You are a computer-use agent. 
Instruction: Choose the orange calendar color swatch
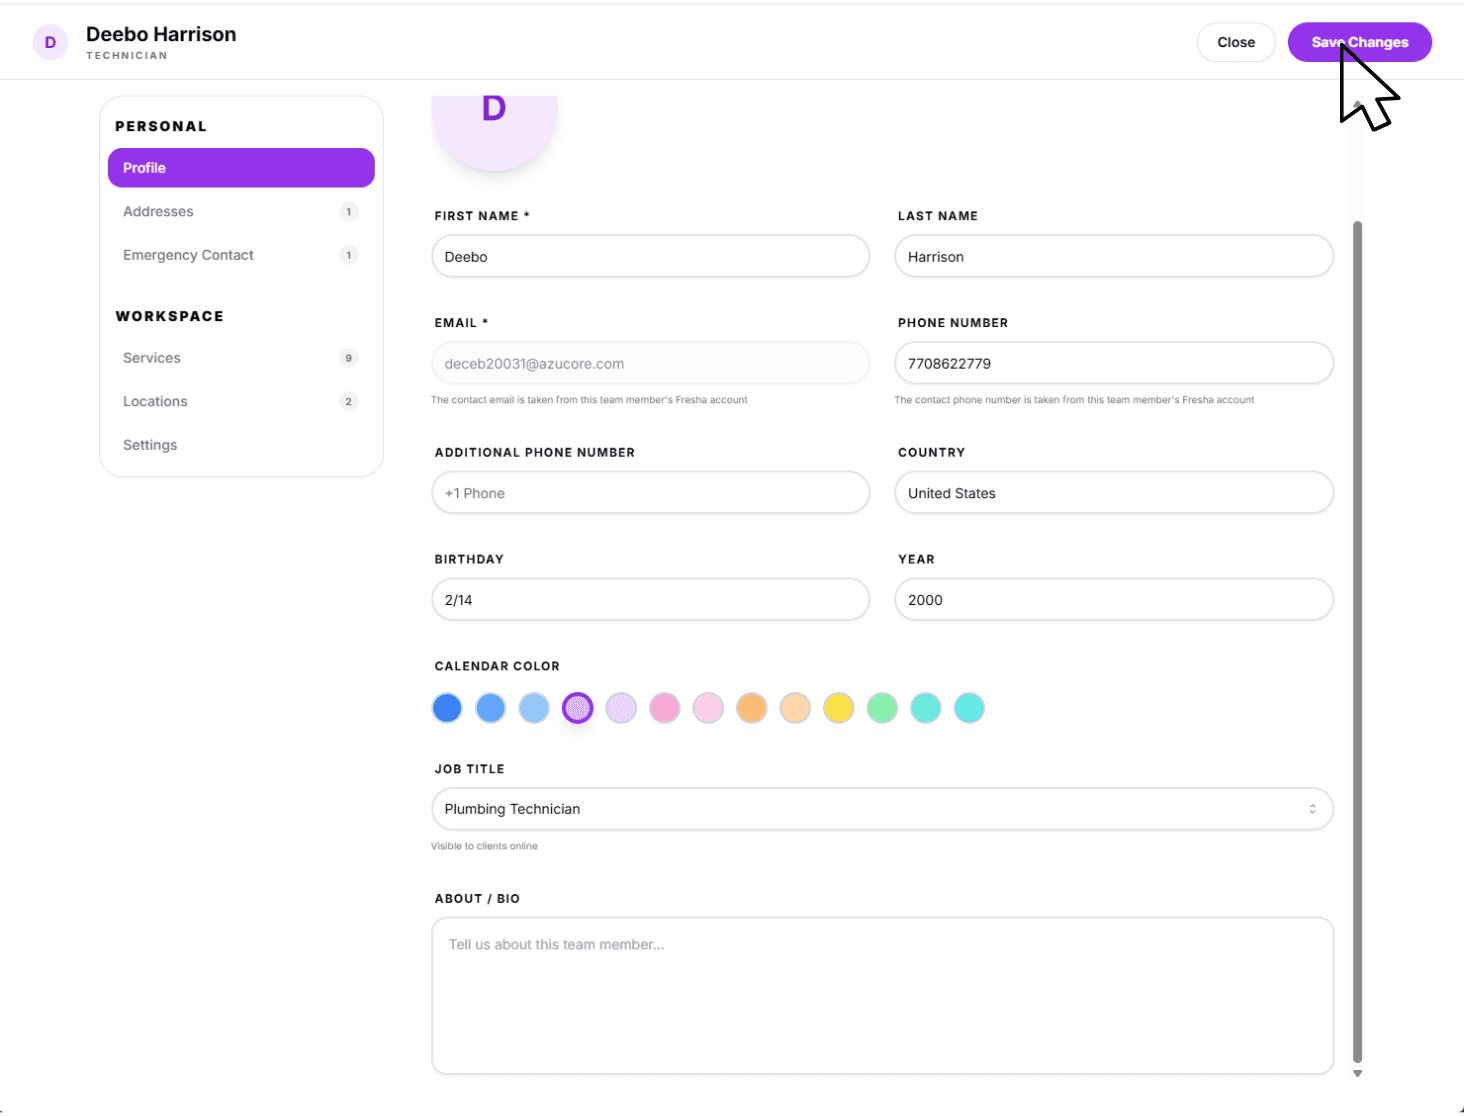point(751,708)
